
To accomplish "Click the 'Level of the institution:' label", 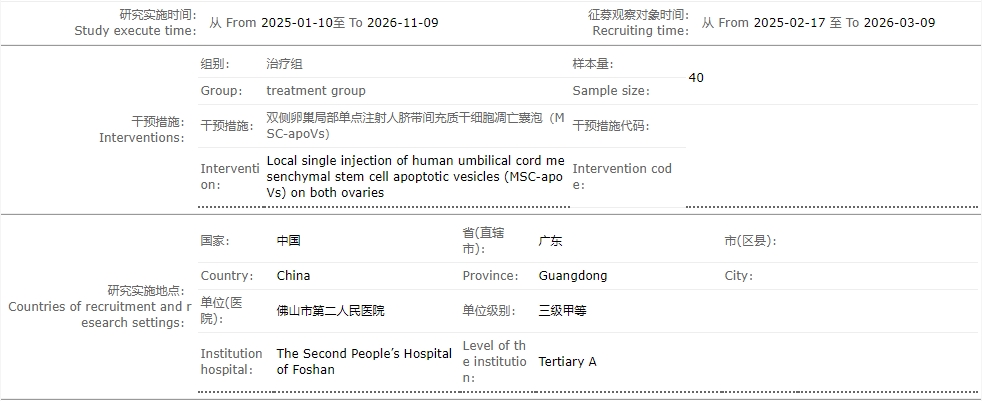I will [x=494, y=362].
